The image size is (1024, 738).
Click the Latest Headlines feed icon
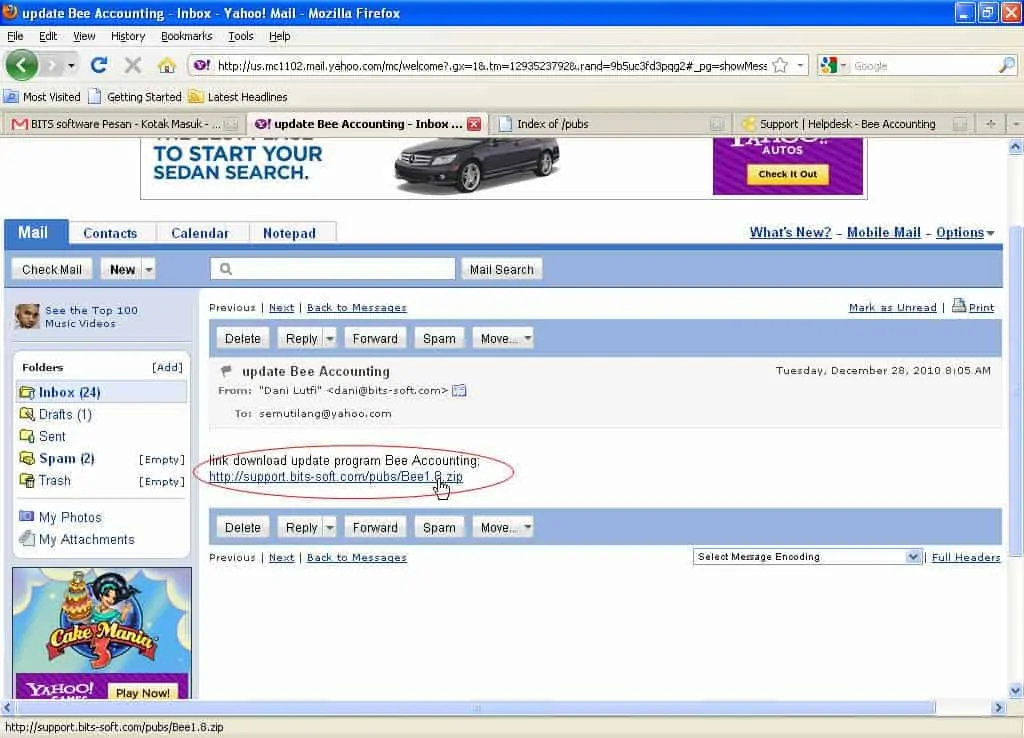(x=195, y=97)
